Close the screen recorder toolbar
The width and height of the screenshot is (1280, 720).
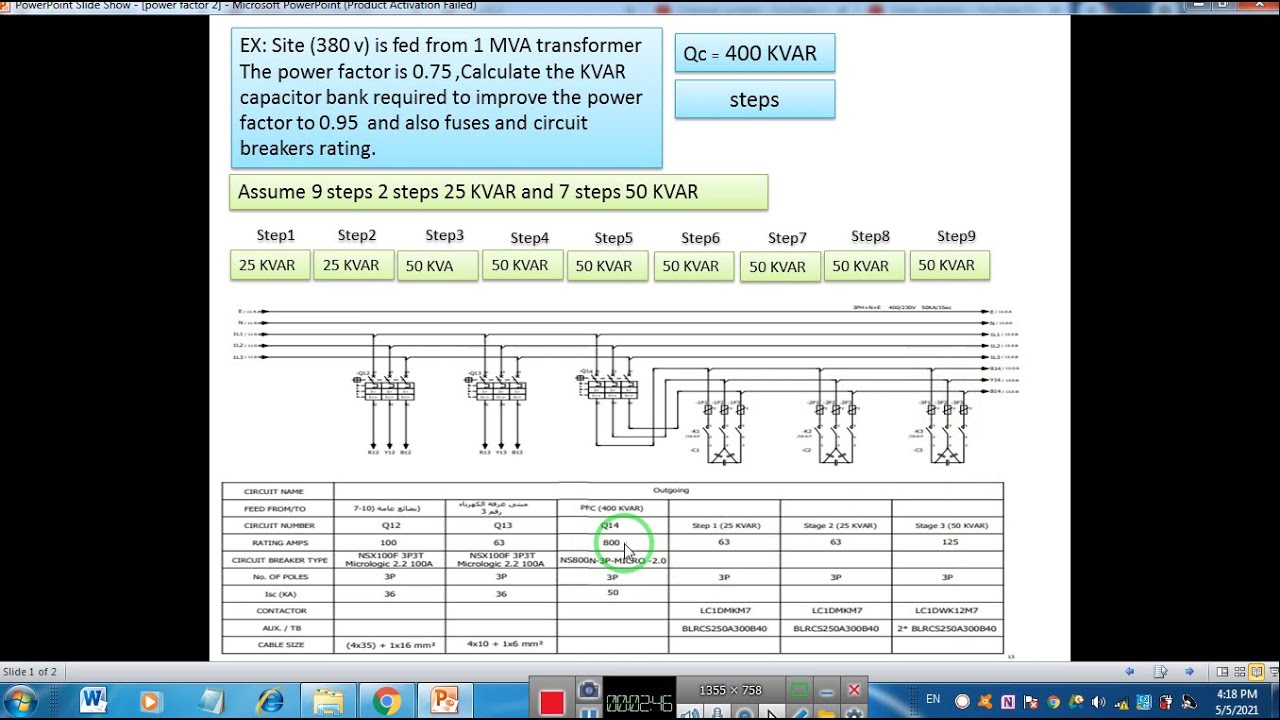point(854,690)
